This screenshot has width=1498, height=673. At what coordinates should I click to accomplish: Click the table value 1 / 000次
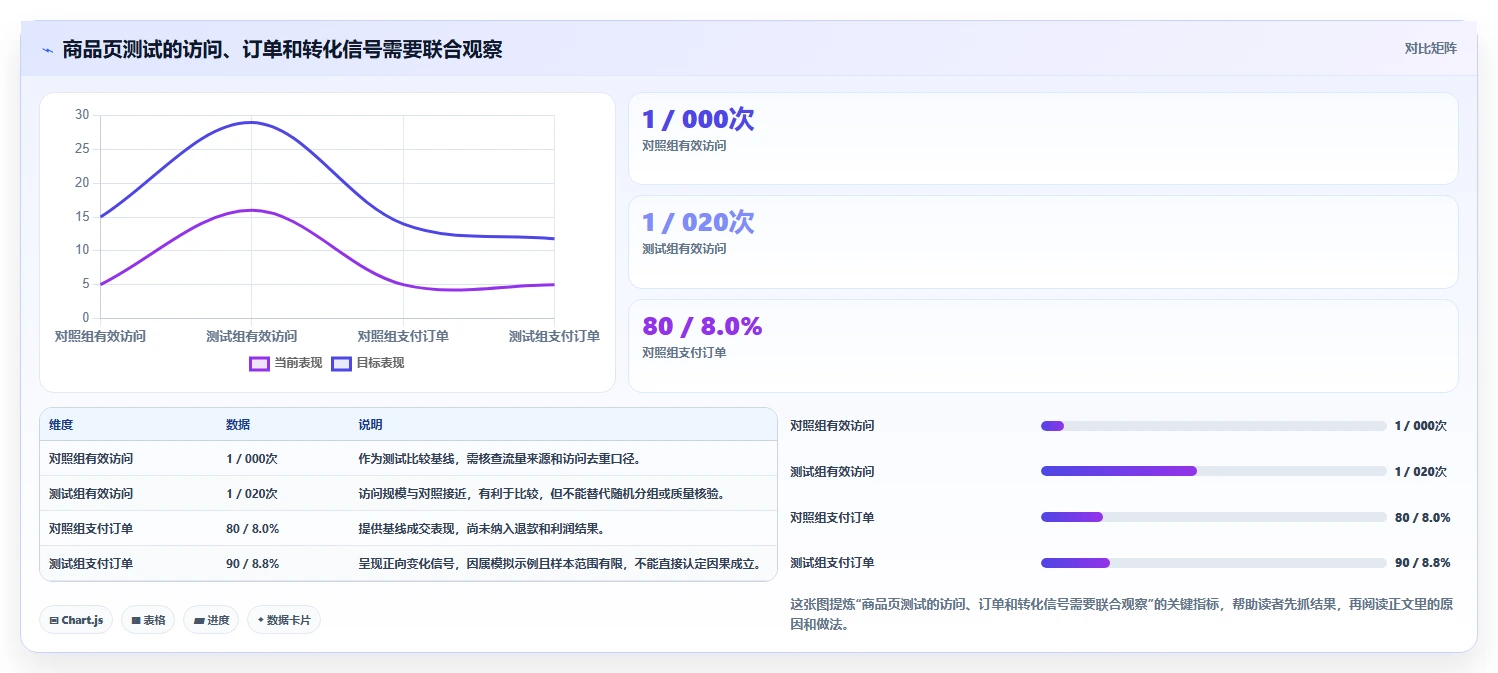click(x=252, y=459)
